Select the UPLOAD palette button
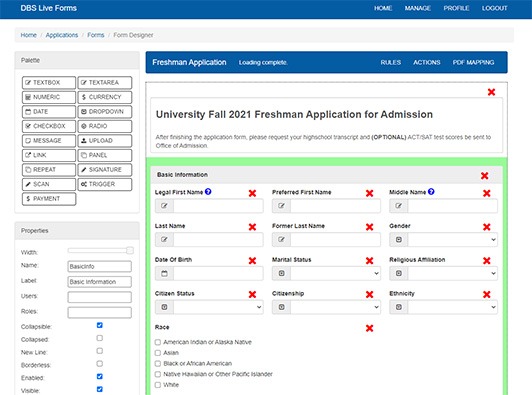The image size is (532, 395). point(105,141)
